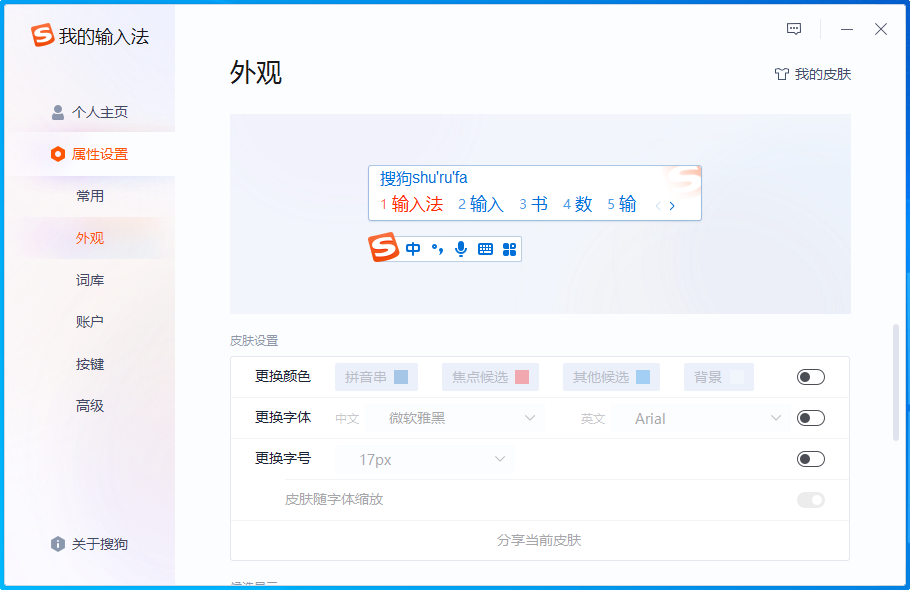The height and width of the screenshot is (590, 910).
Task: Enable the 更换字号 toggle switch
Action: [x=810, y=459]
